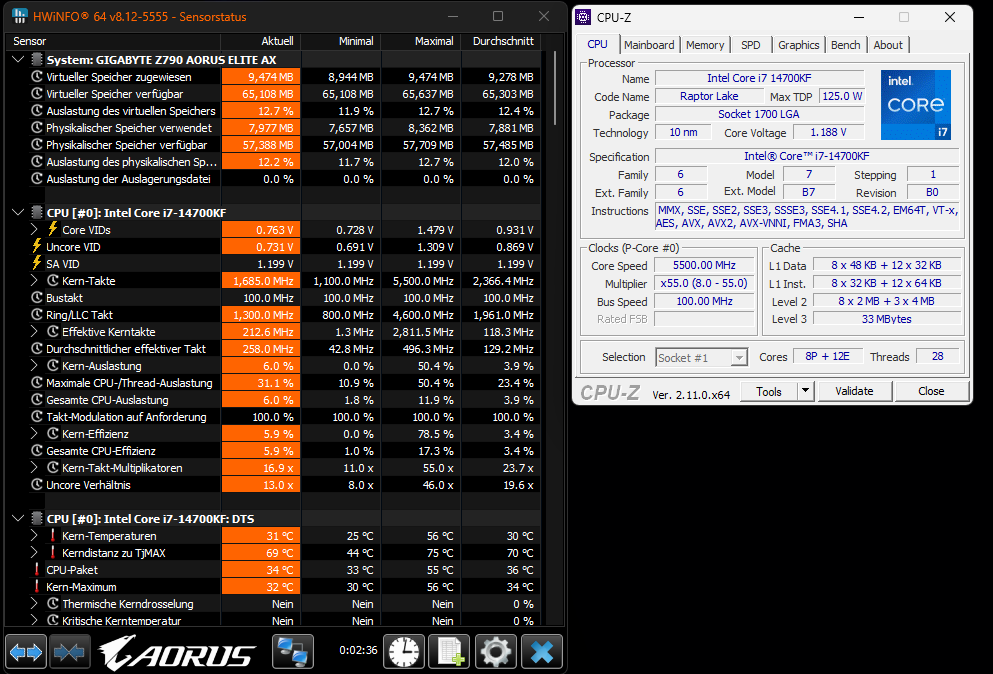Click the expand columns arrows icon in HWiNFO toolbar
This screenshot has width=993, height=674.
[x=26, y=652]
